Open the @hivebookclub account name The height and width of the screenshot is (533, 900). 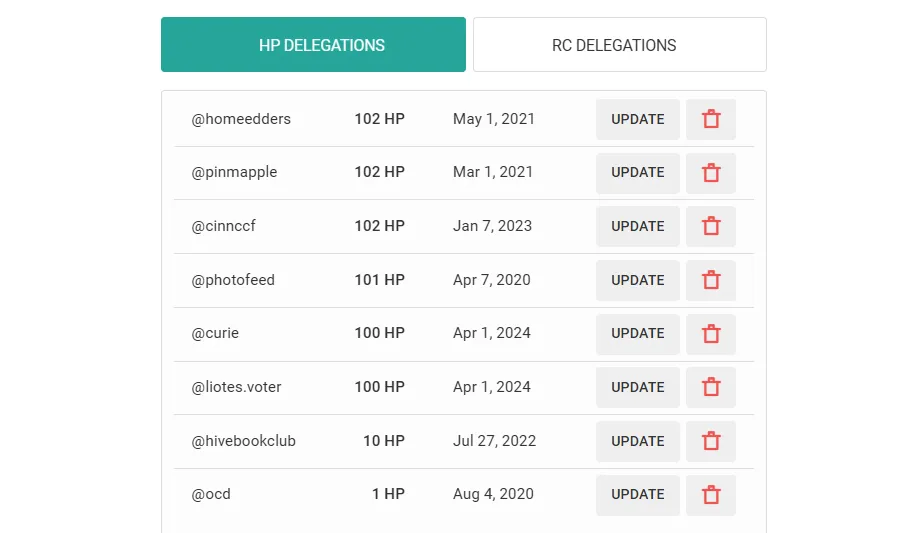click(243, 441)
